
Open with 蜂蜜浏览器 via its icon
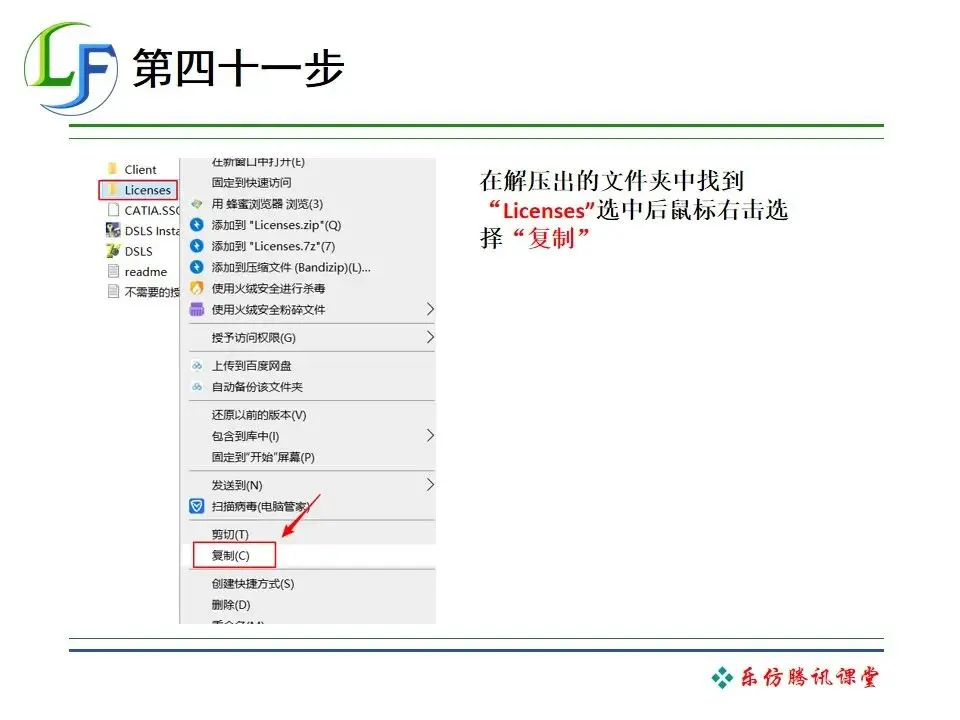tap(197, 204)
